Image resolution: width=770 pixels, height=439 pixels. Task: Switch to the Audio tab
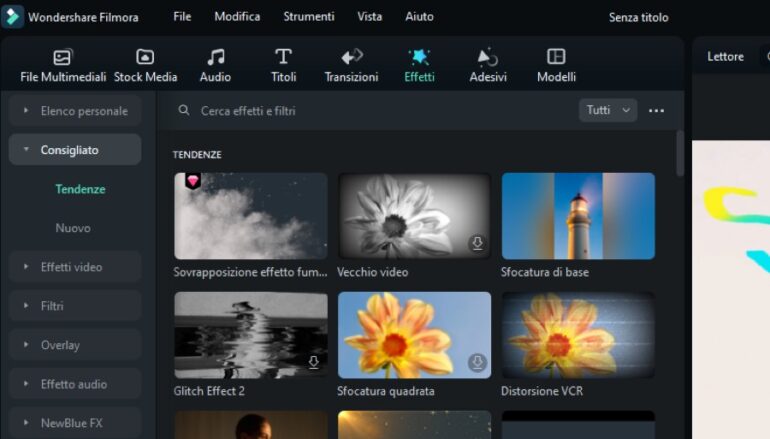(215, 66)
